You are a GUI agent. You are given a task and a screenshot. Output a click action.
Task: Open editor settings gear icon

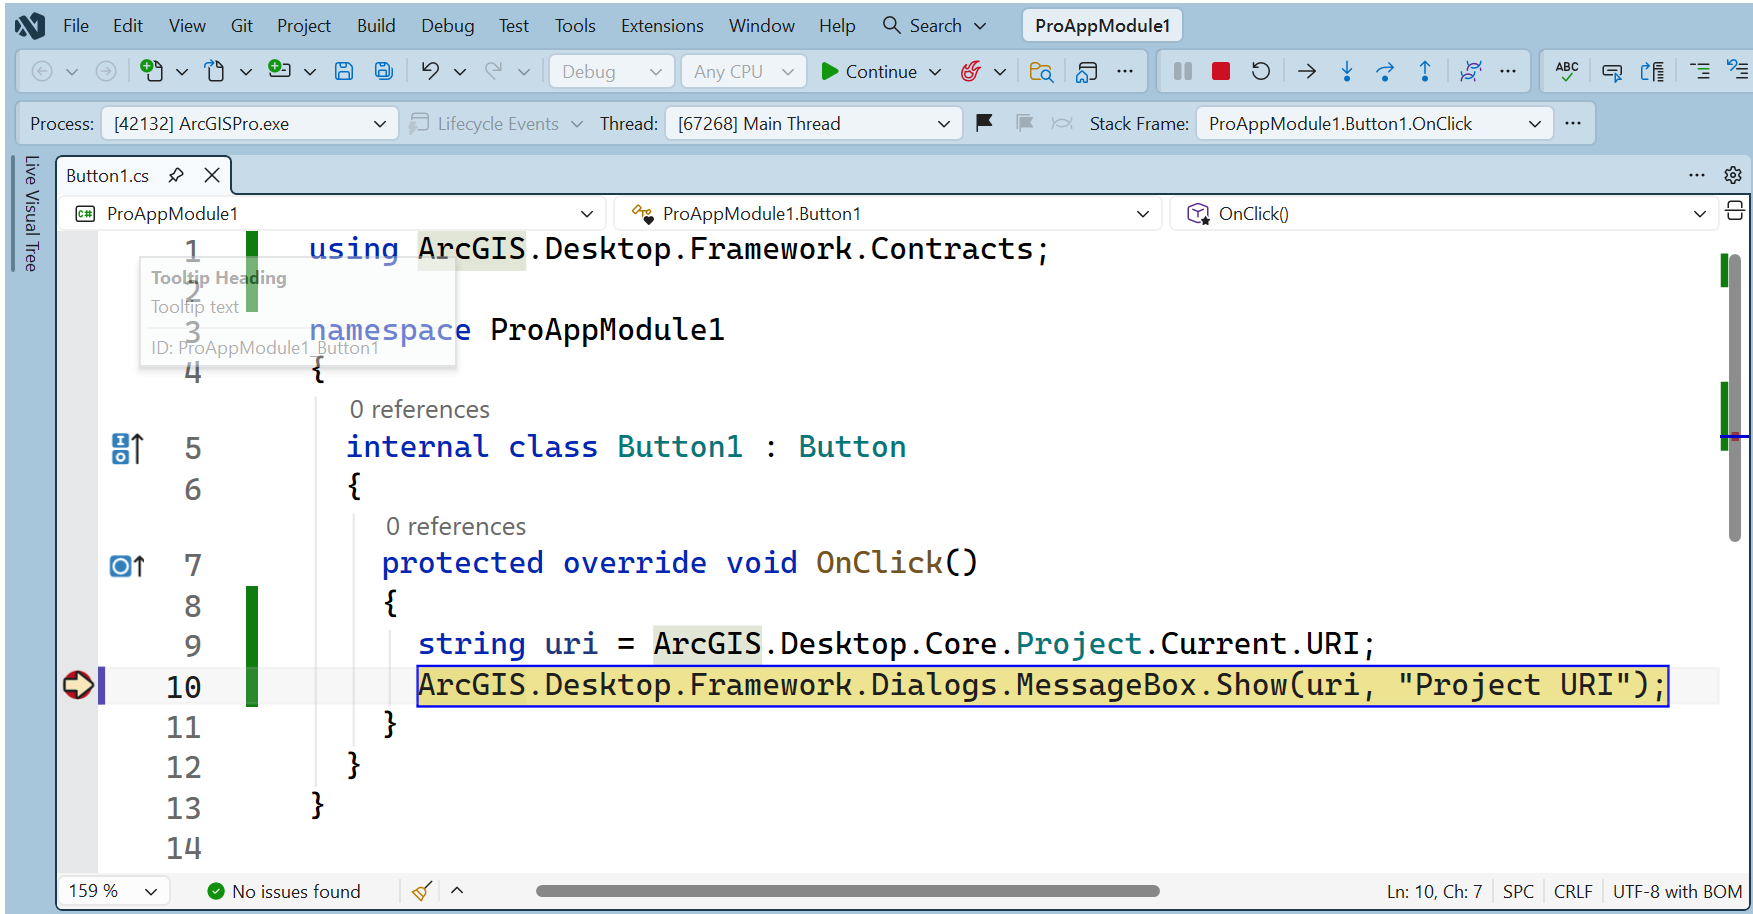(1733, 175)
